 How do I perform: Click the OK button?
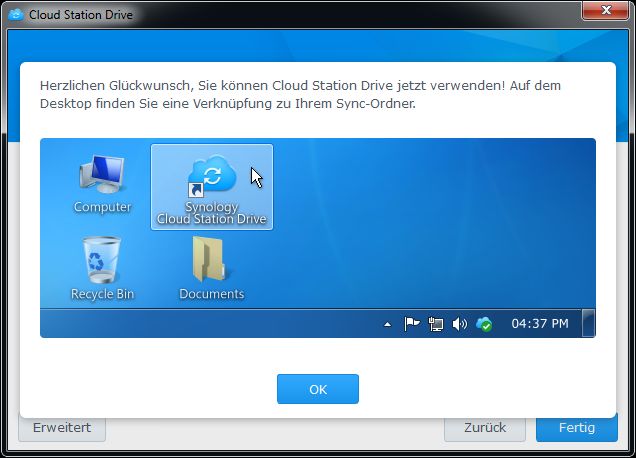coord(318,389)
